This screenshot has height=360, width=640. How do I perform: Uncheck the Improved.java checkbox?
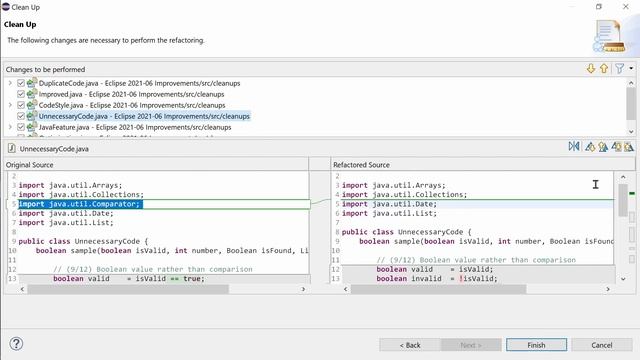point(21,94)
